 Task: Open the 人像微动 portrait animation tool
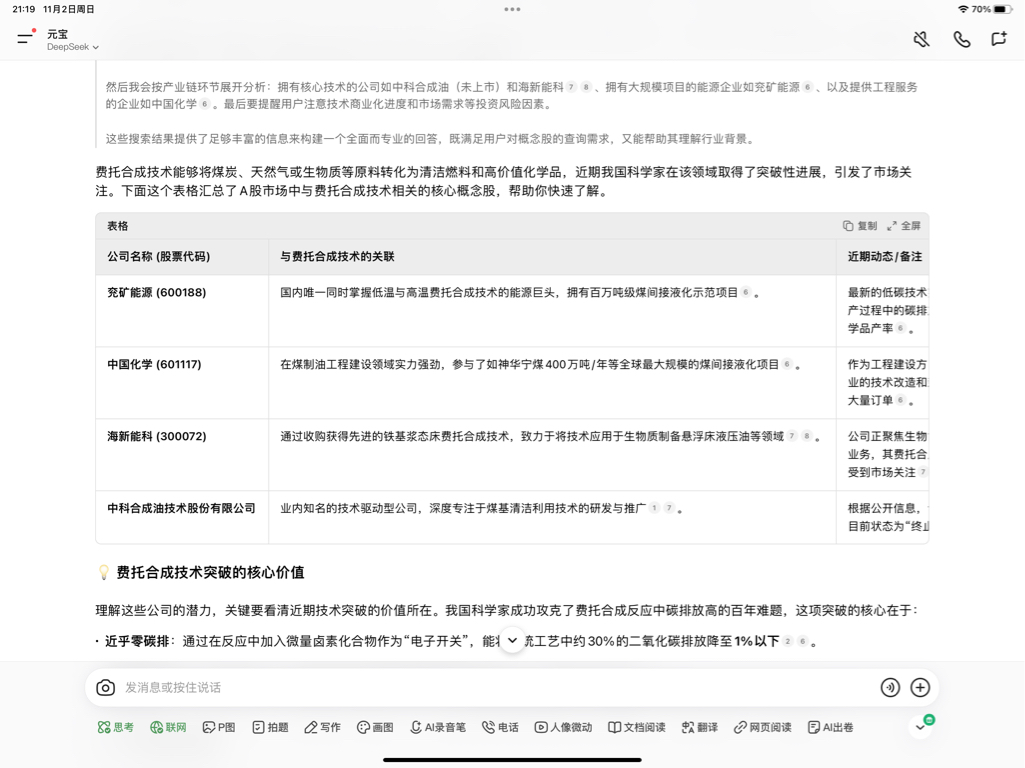[563, 727]
